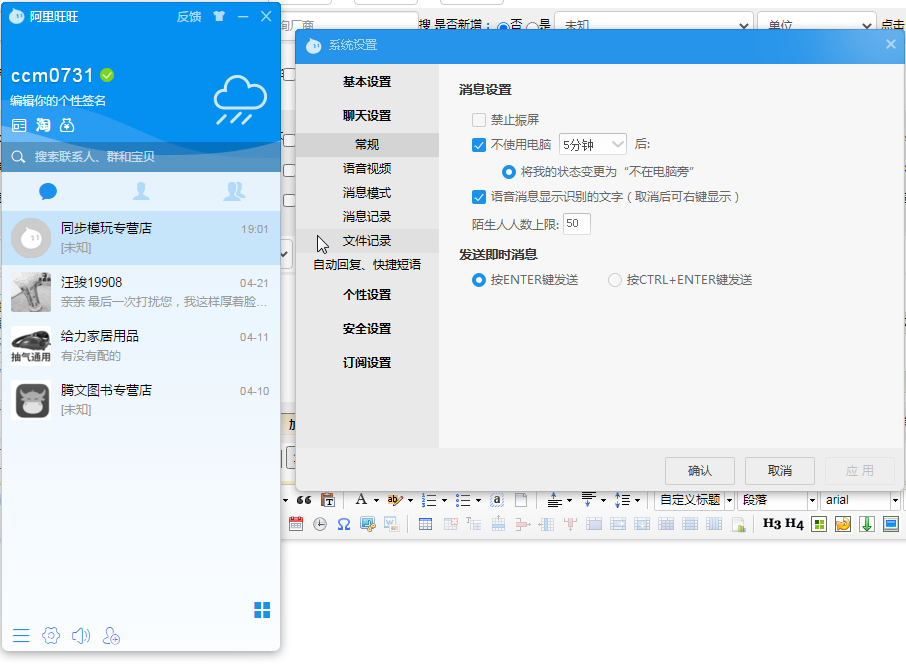Click the add friend icon
The width and height of the screenshot is (906, 665).
tap(111, 636)
